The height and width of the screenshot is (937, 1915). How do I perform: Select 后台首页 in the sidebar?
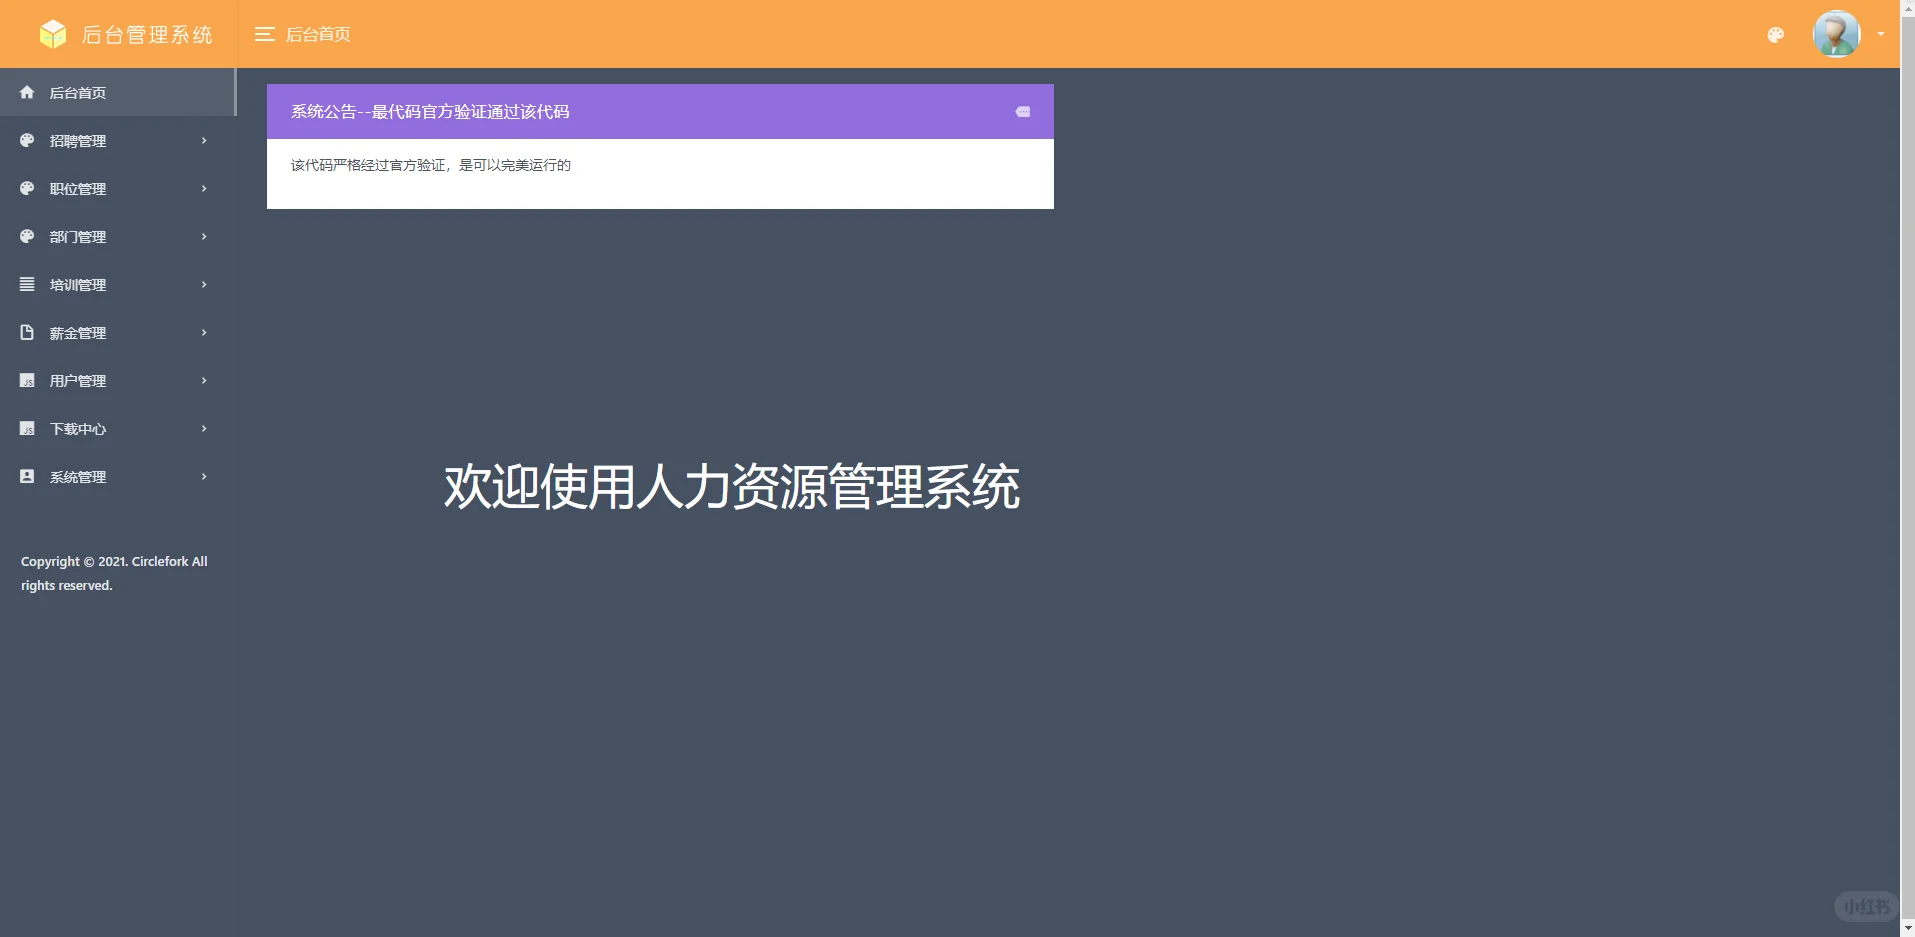coord(78,92)
